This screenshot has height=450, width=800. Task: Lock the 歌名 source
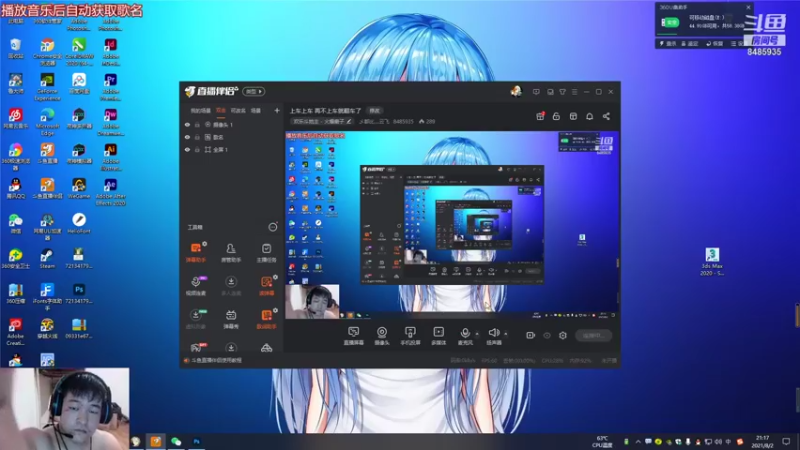(x=197, y=137)
